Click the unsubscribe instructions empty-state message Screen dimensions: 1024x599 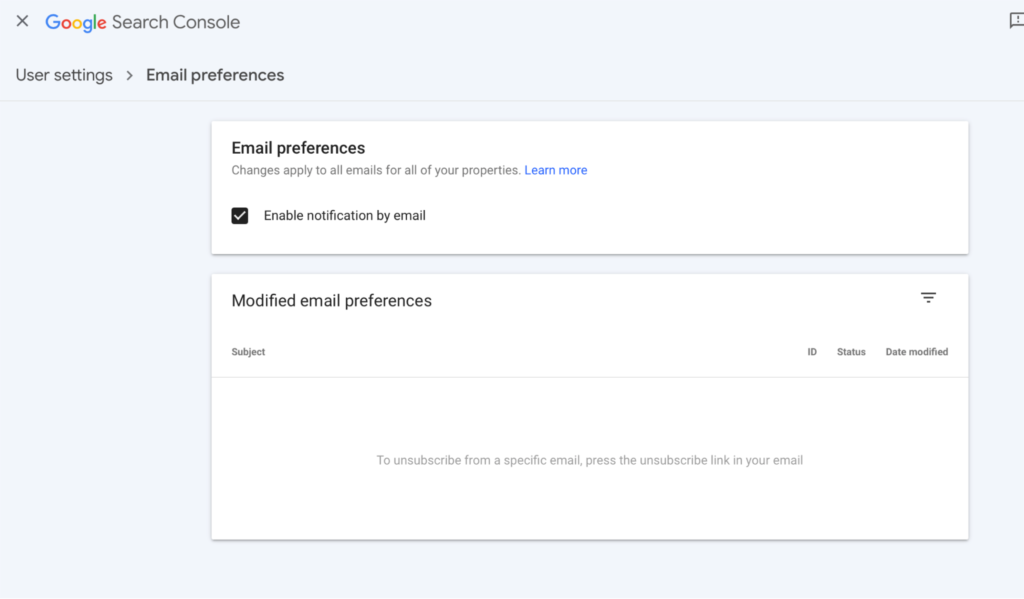(589, 460)
